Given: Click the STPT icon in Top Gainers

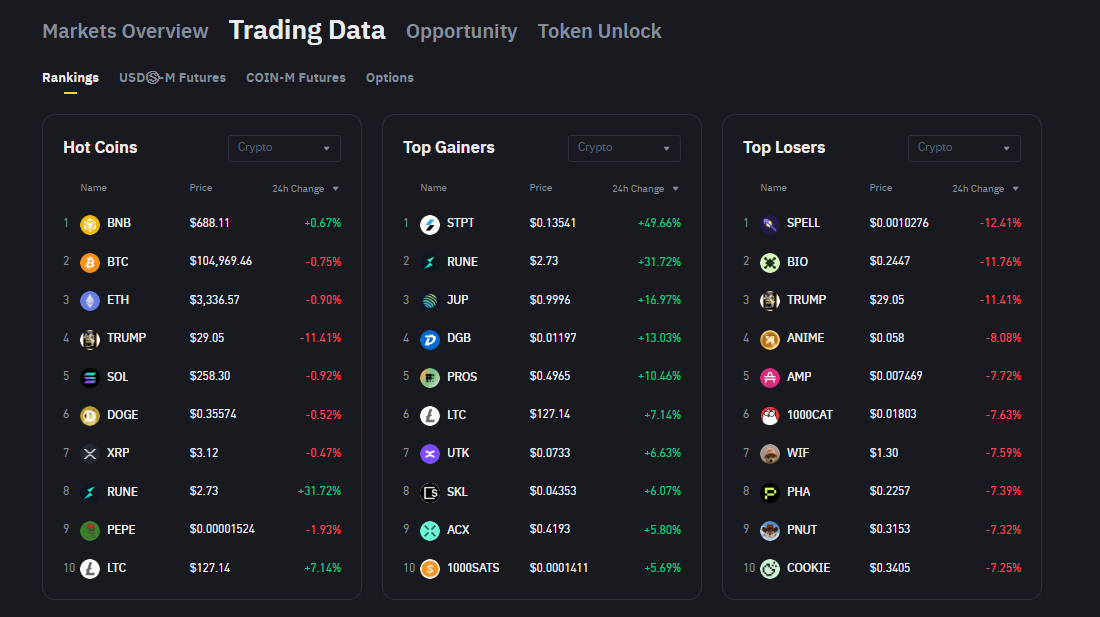Looking at the screenshot, I should tap(430, 224).
